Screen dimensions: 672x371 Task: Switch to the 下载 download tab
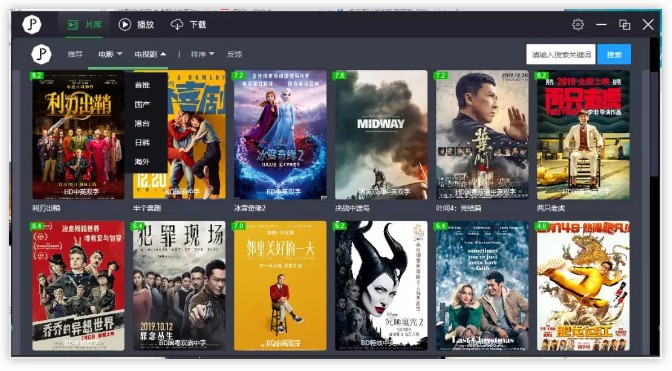[189, 24]
